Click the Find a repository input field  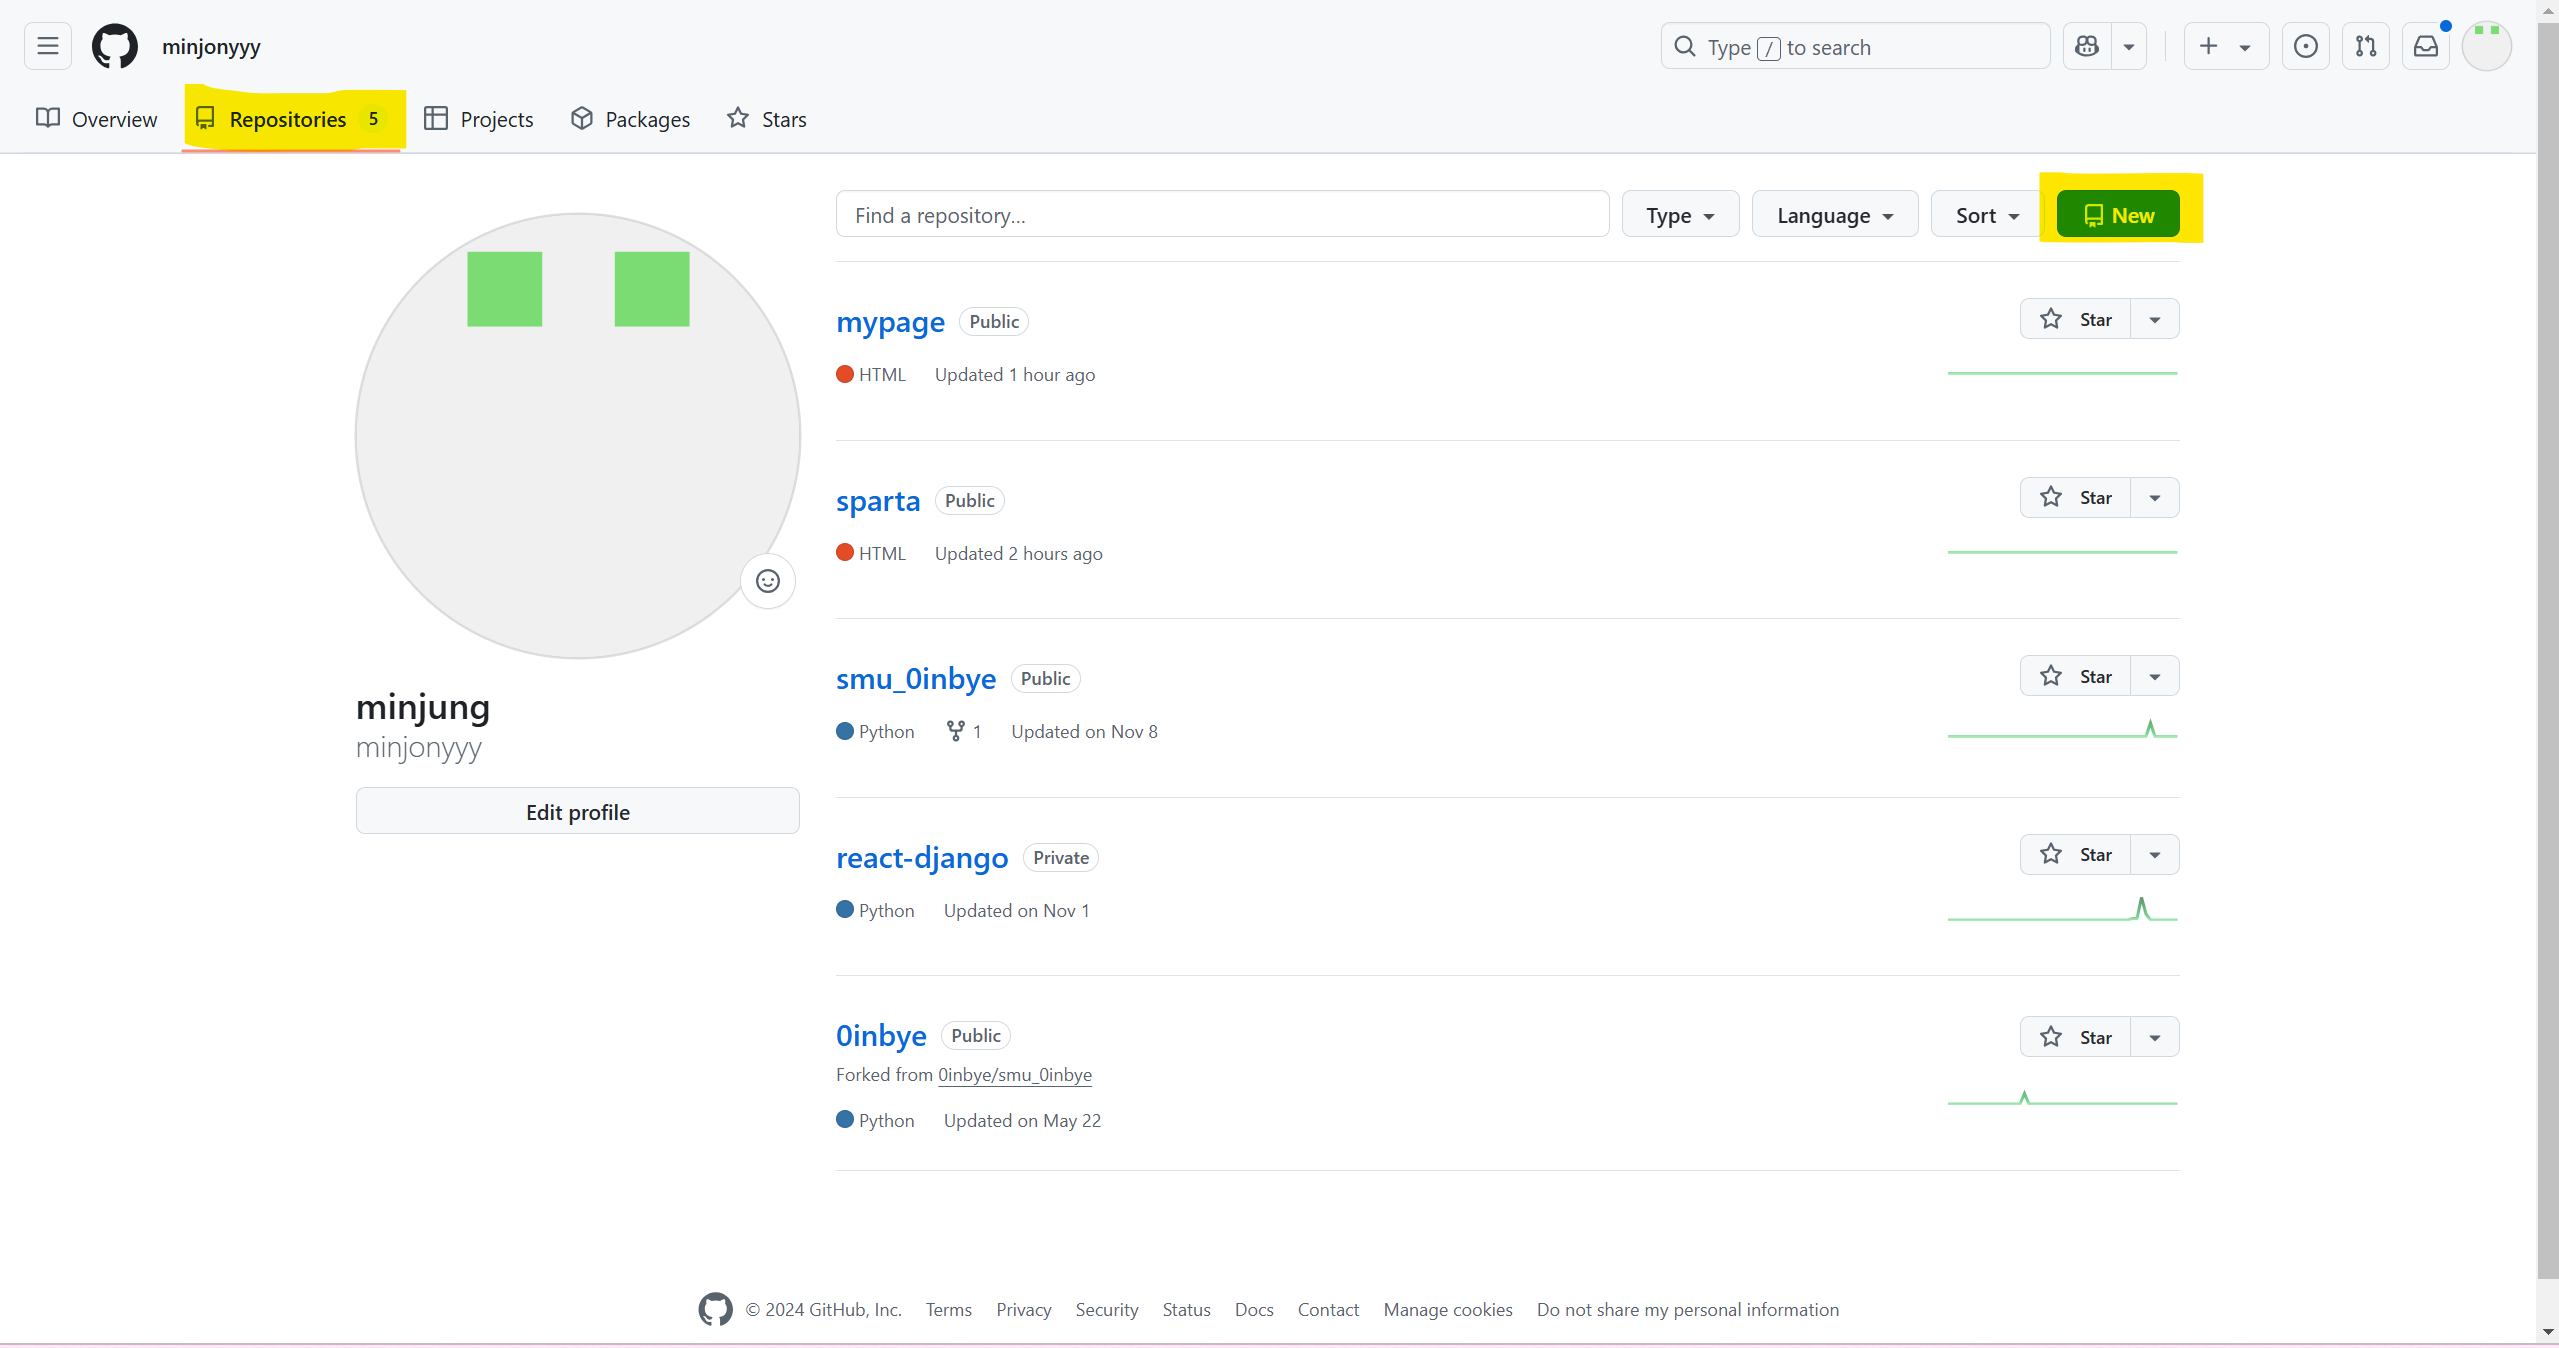coord(1221,215)
